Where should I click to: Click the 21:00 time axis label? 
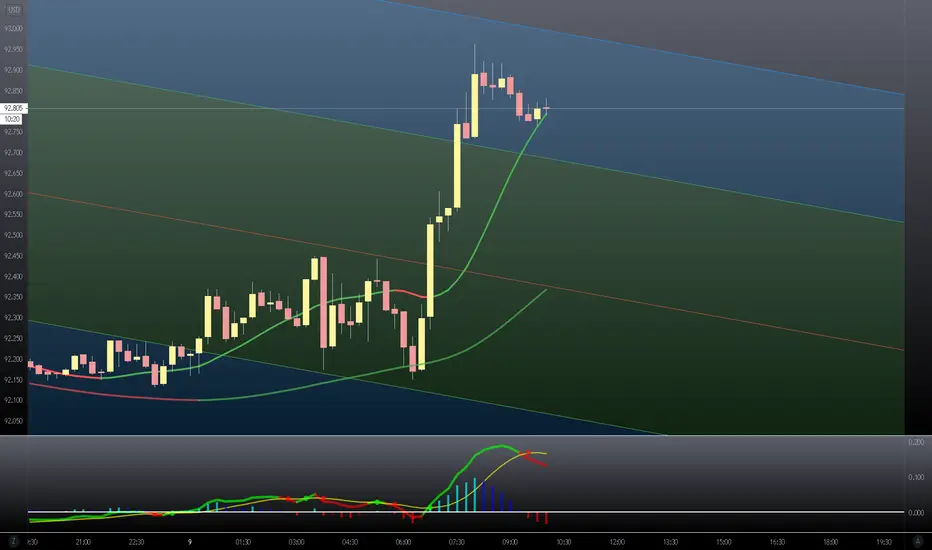[x=83, y=542]
